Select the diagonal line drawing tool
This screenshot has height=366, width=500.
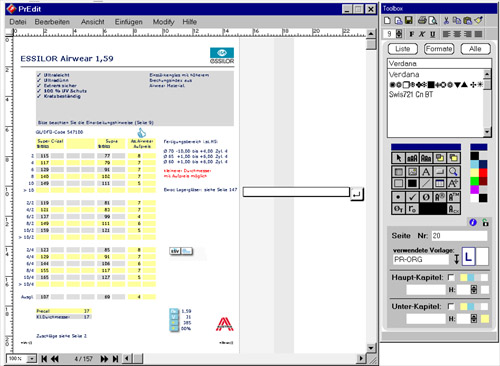click(426, 183)
